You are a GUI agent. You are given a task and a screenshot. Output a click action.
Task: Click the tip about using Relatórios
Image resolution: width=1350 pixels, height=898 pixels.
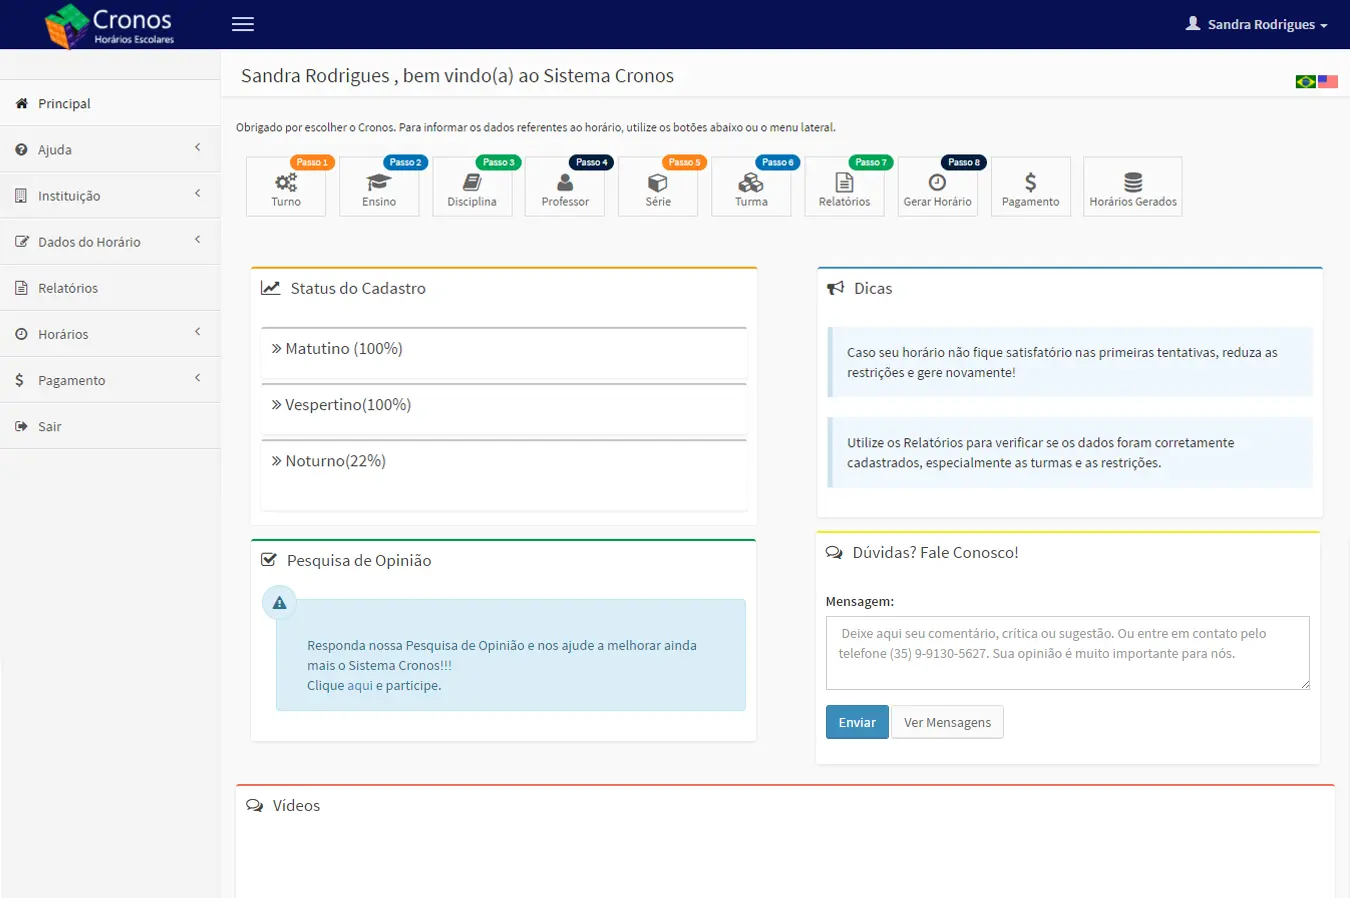click(x=1070, y=452)
